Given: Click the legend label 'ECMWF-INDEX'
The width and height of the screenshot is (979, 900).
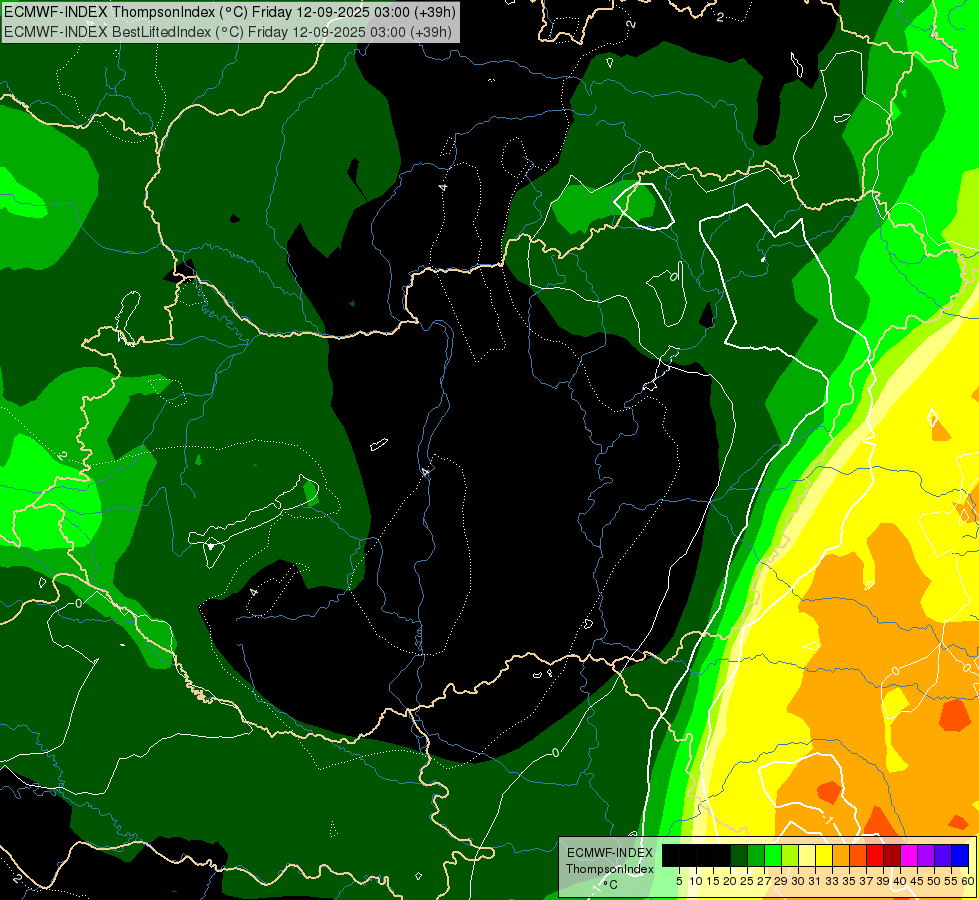Looking at the screenshot, I should pos(610,853).
